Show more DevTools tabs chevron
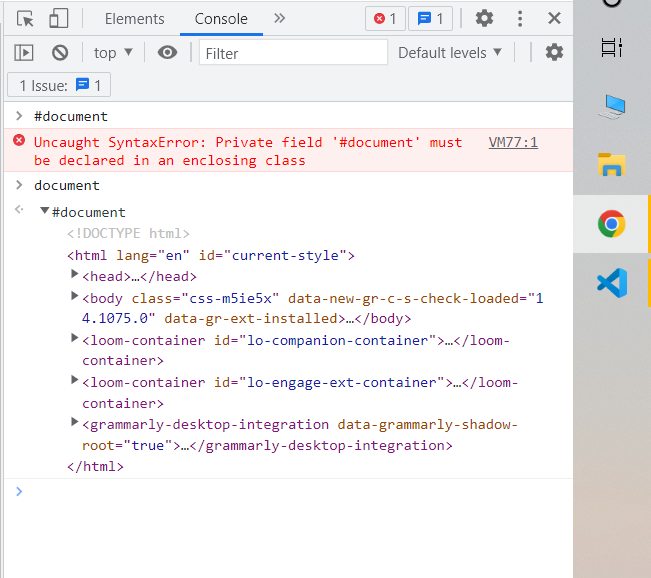This screenshot has width=651, height=578. coord(279,18)
